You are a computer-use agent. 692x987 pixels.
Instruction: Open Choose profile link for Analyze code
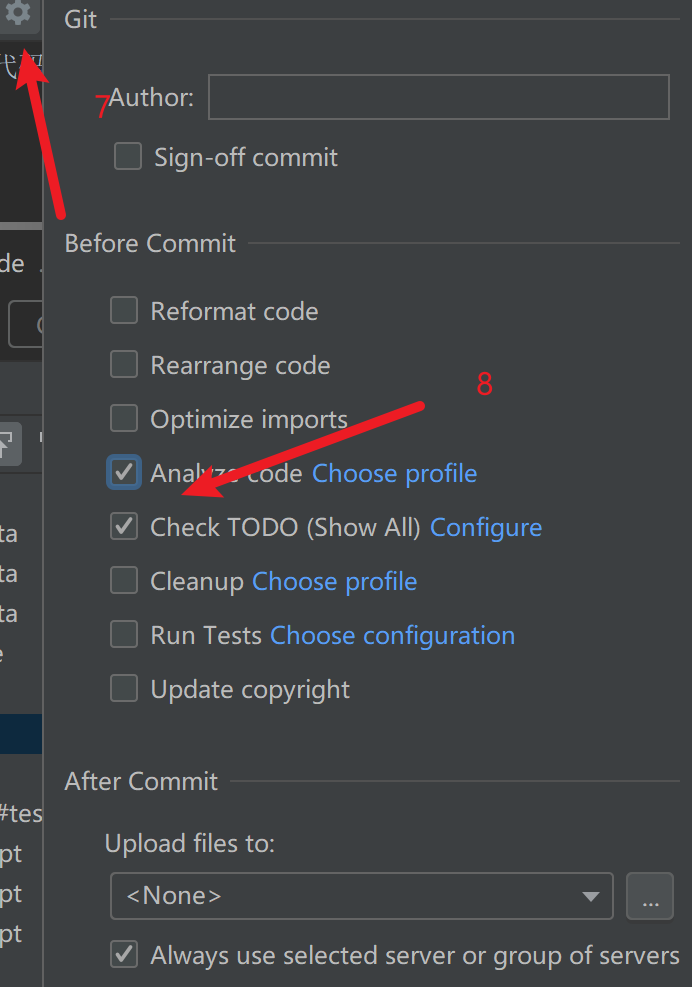pyautogui.click(x=394, y=473)
